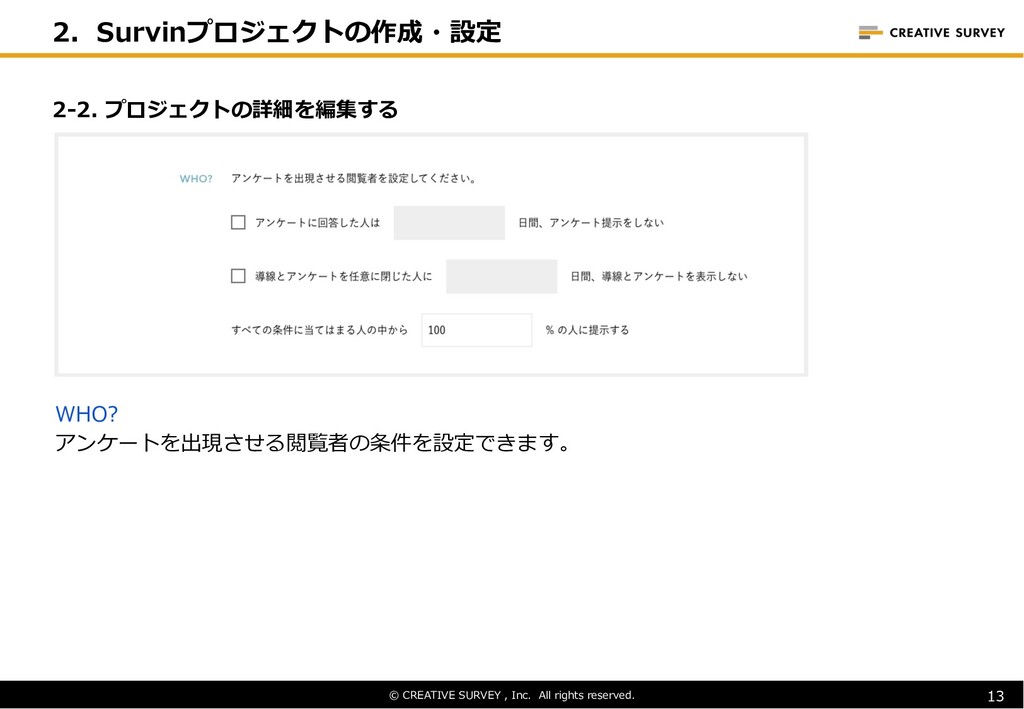This screenshot has width=1024, height=709.
Task: Click the copyright notice in the footer
Action: (512, 695)
